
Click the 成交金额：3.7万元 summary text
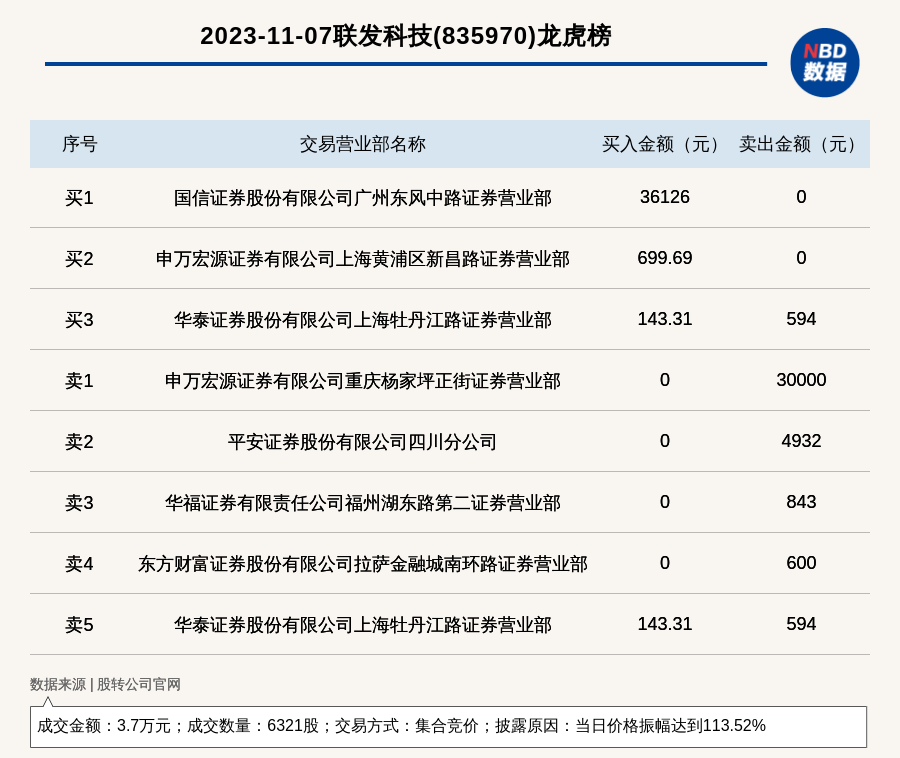[x=104, y=726]
